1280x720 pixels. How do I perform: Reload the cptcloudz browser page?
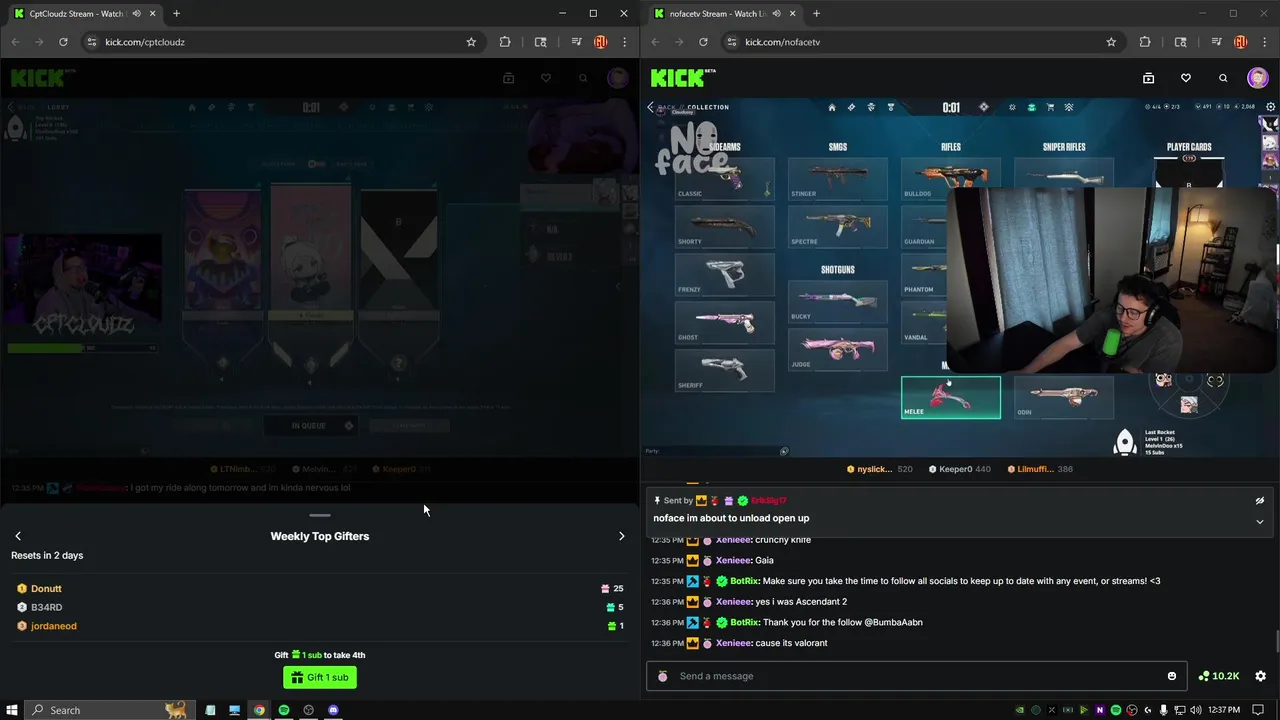(63, 42)
